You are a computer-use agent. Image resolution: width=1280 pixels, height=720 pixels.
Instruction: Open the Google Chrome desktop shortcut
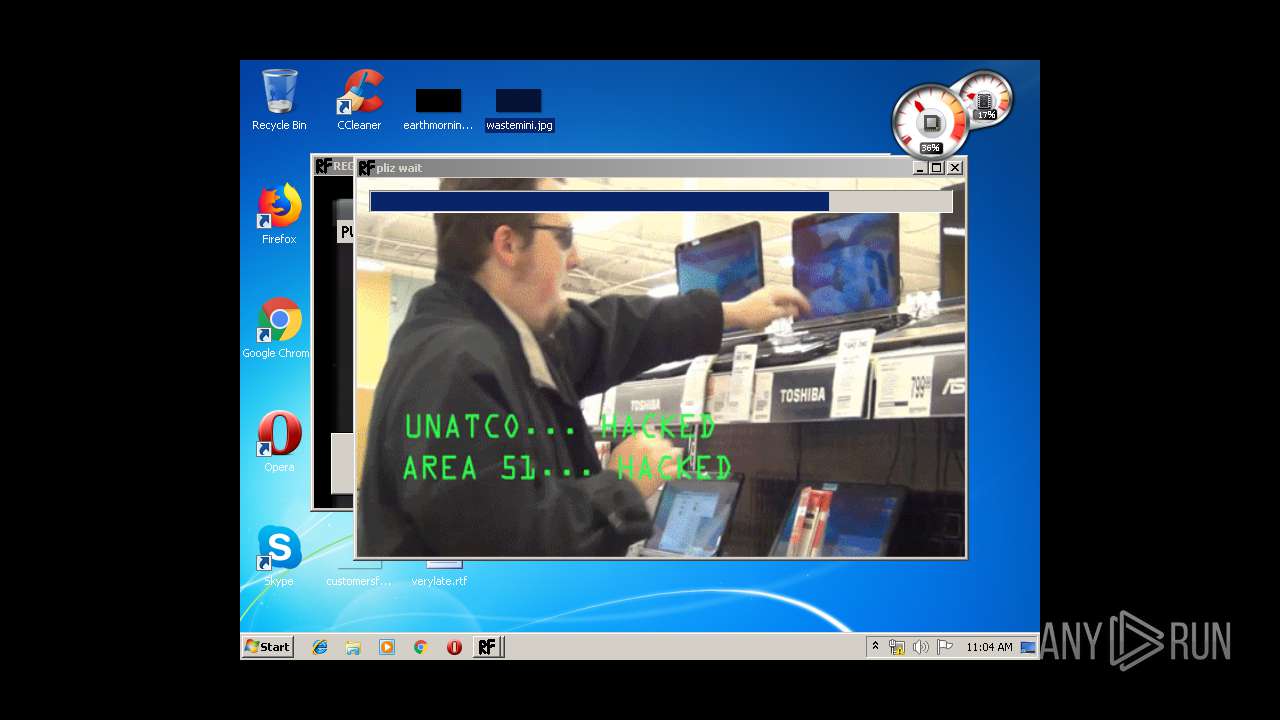[276, 328]
